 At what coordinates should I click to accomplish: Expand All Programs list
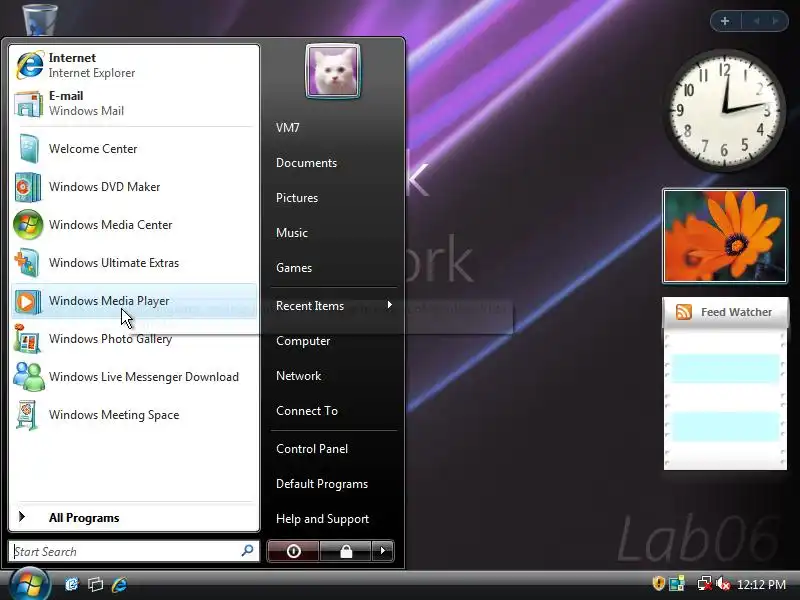tap(134, 518)
